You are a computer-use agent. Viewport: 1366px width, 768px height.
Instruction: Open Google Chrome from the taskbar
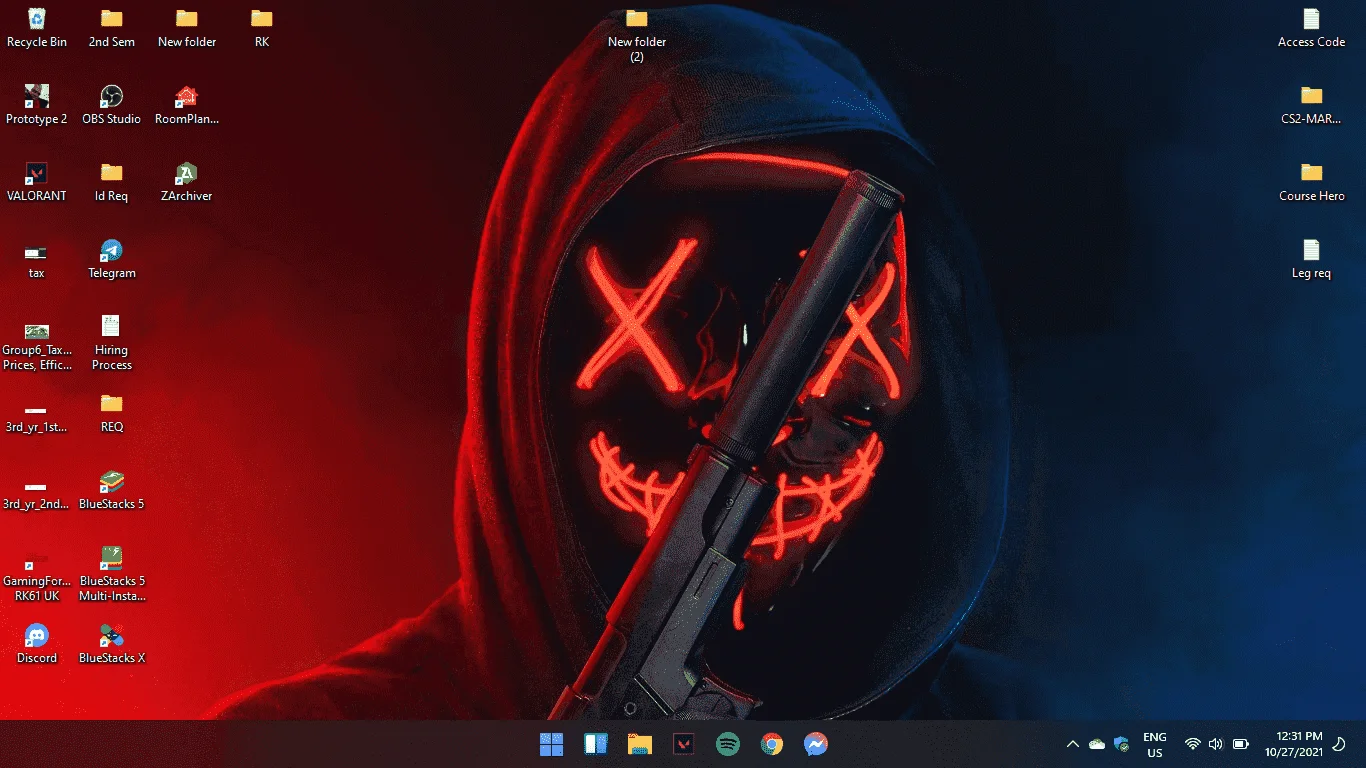[771, 744]
